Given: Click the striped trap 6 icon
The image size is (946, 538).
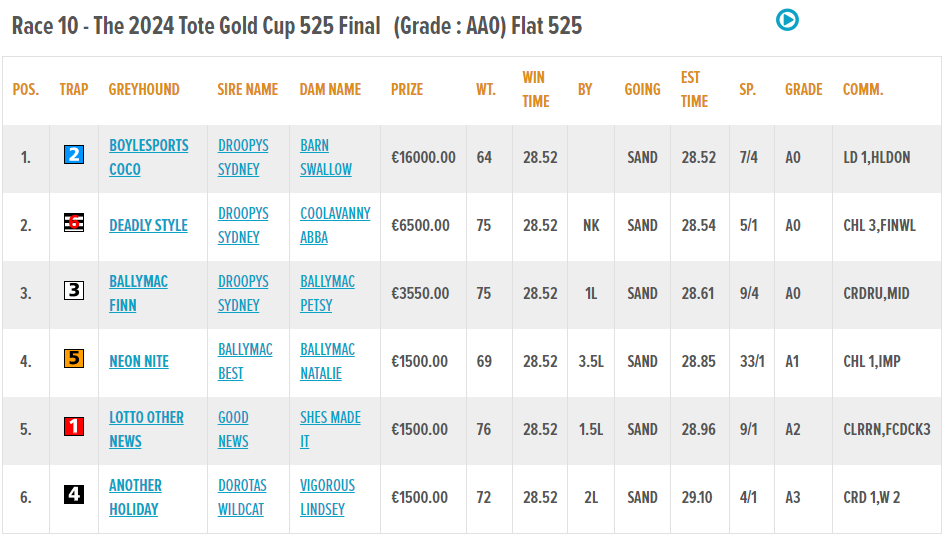Looking at the screenshot, I should [74, 223].
